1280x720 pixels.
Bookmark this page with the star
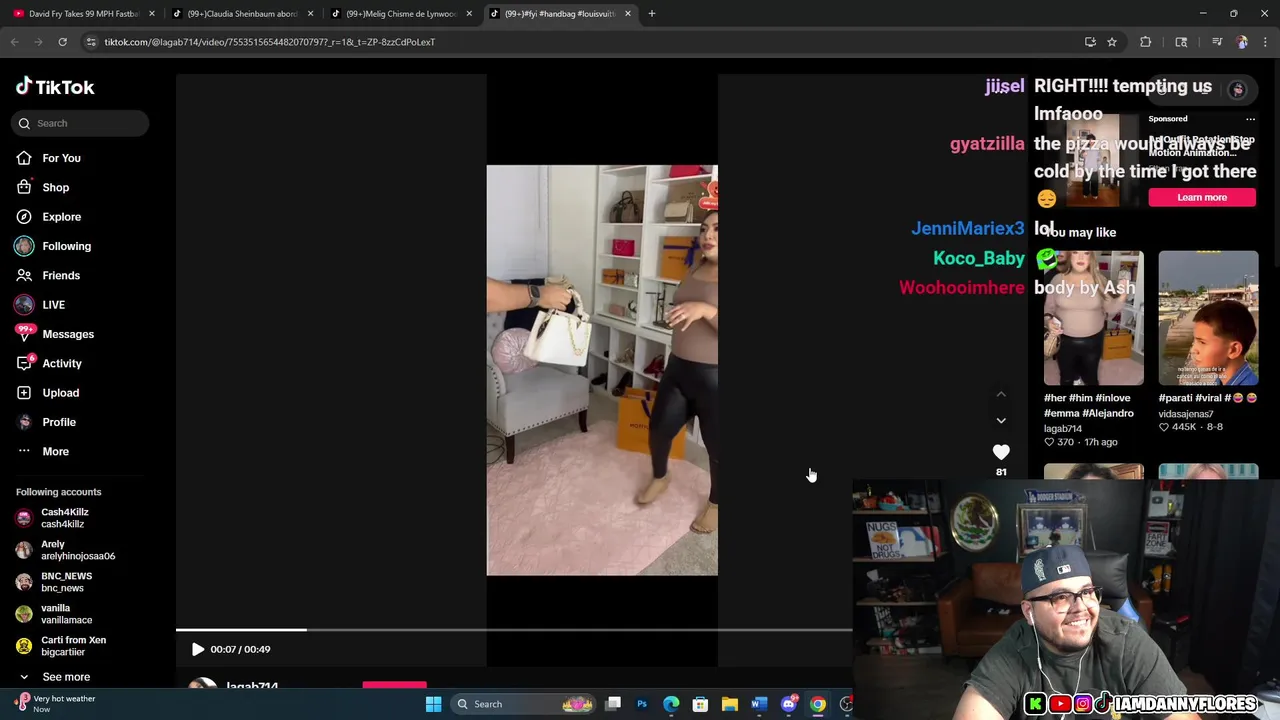(x=1112, y=42)
